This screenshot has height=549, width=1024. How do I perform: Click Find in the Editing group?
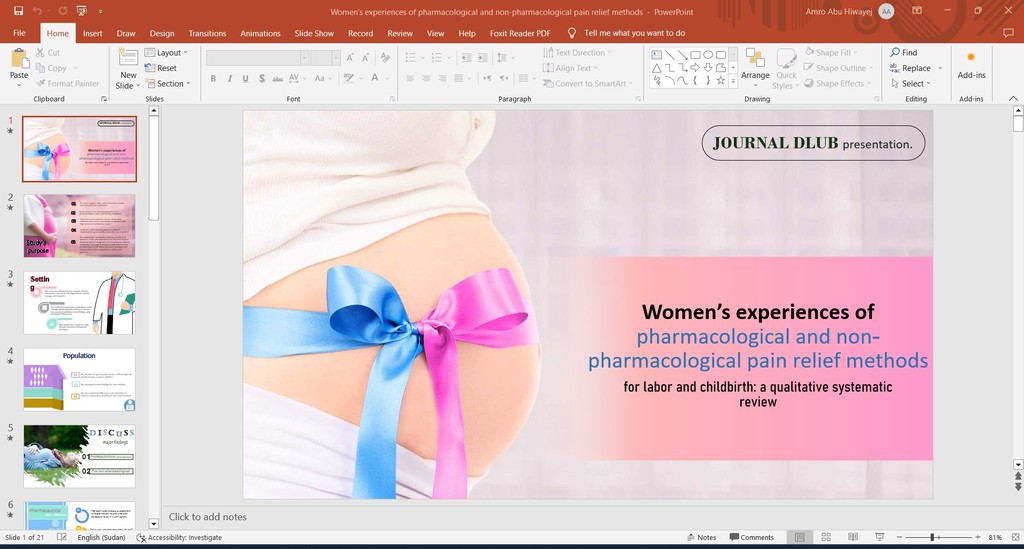pos(904,52)
